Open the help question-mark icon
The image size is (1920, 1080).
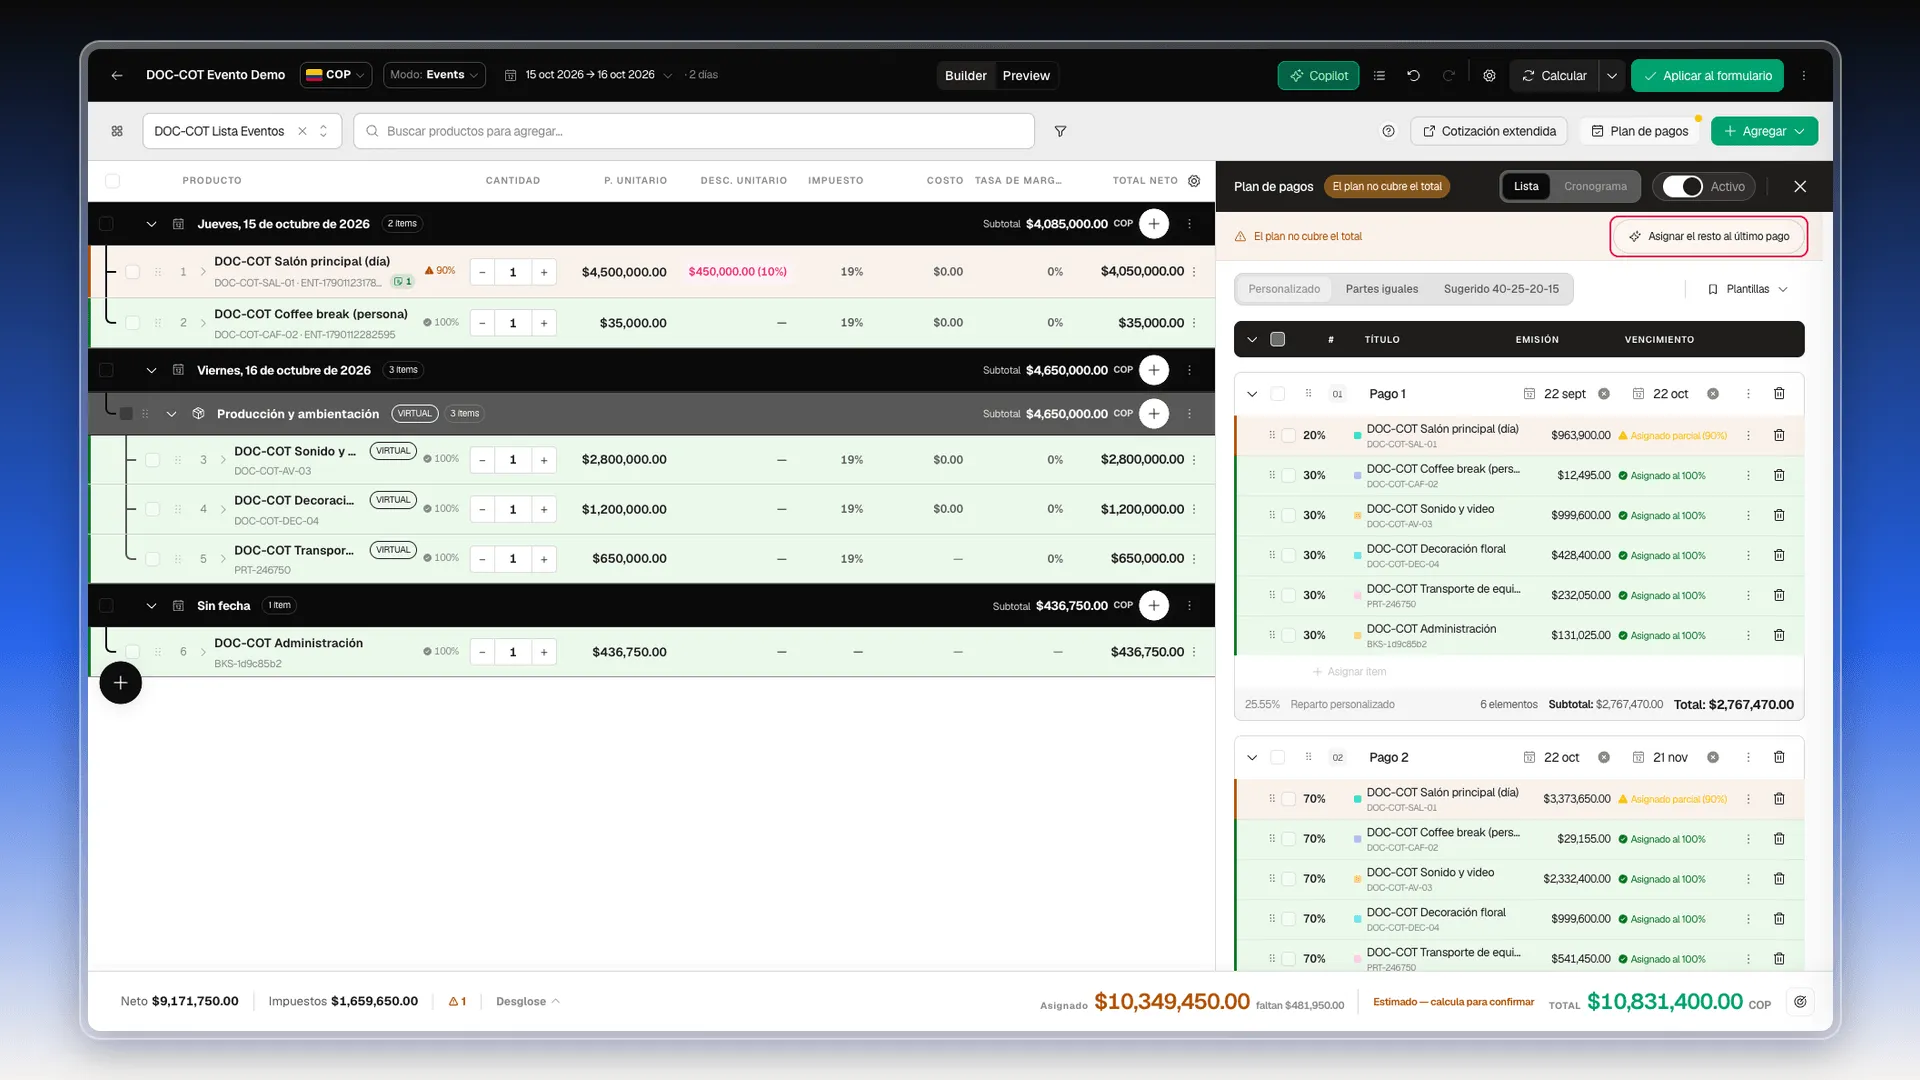[x=1388, y=131]
